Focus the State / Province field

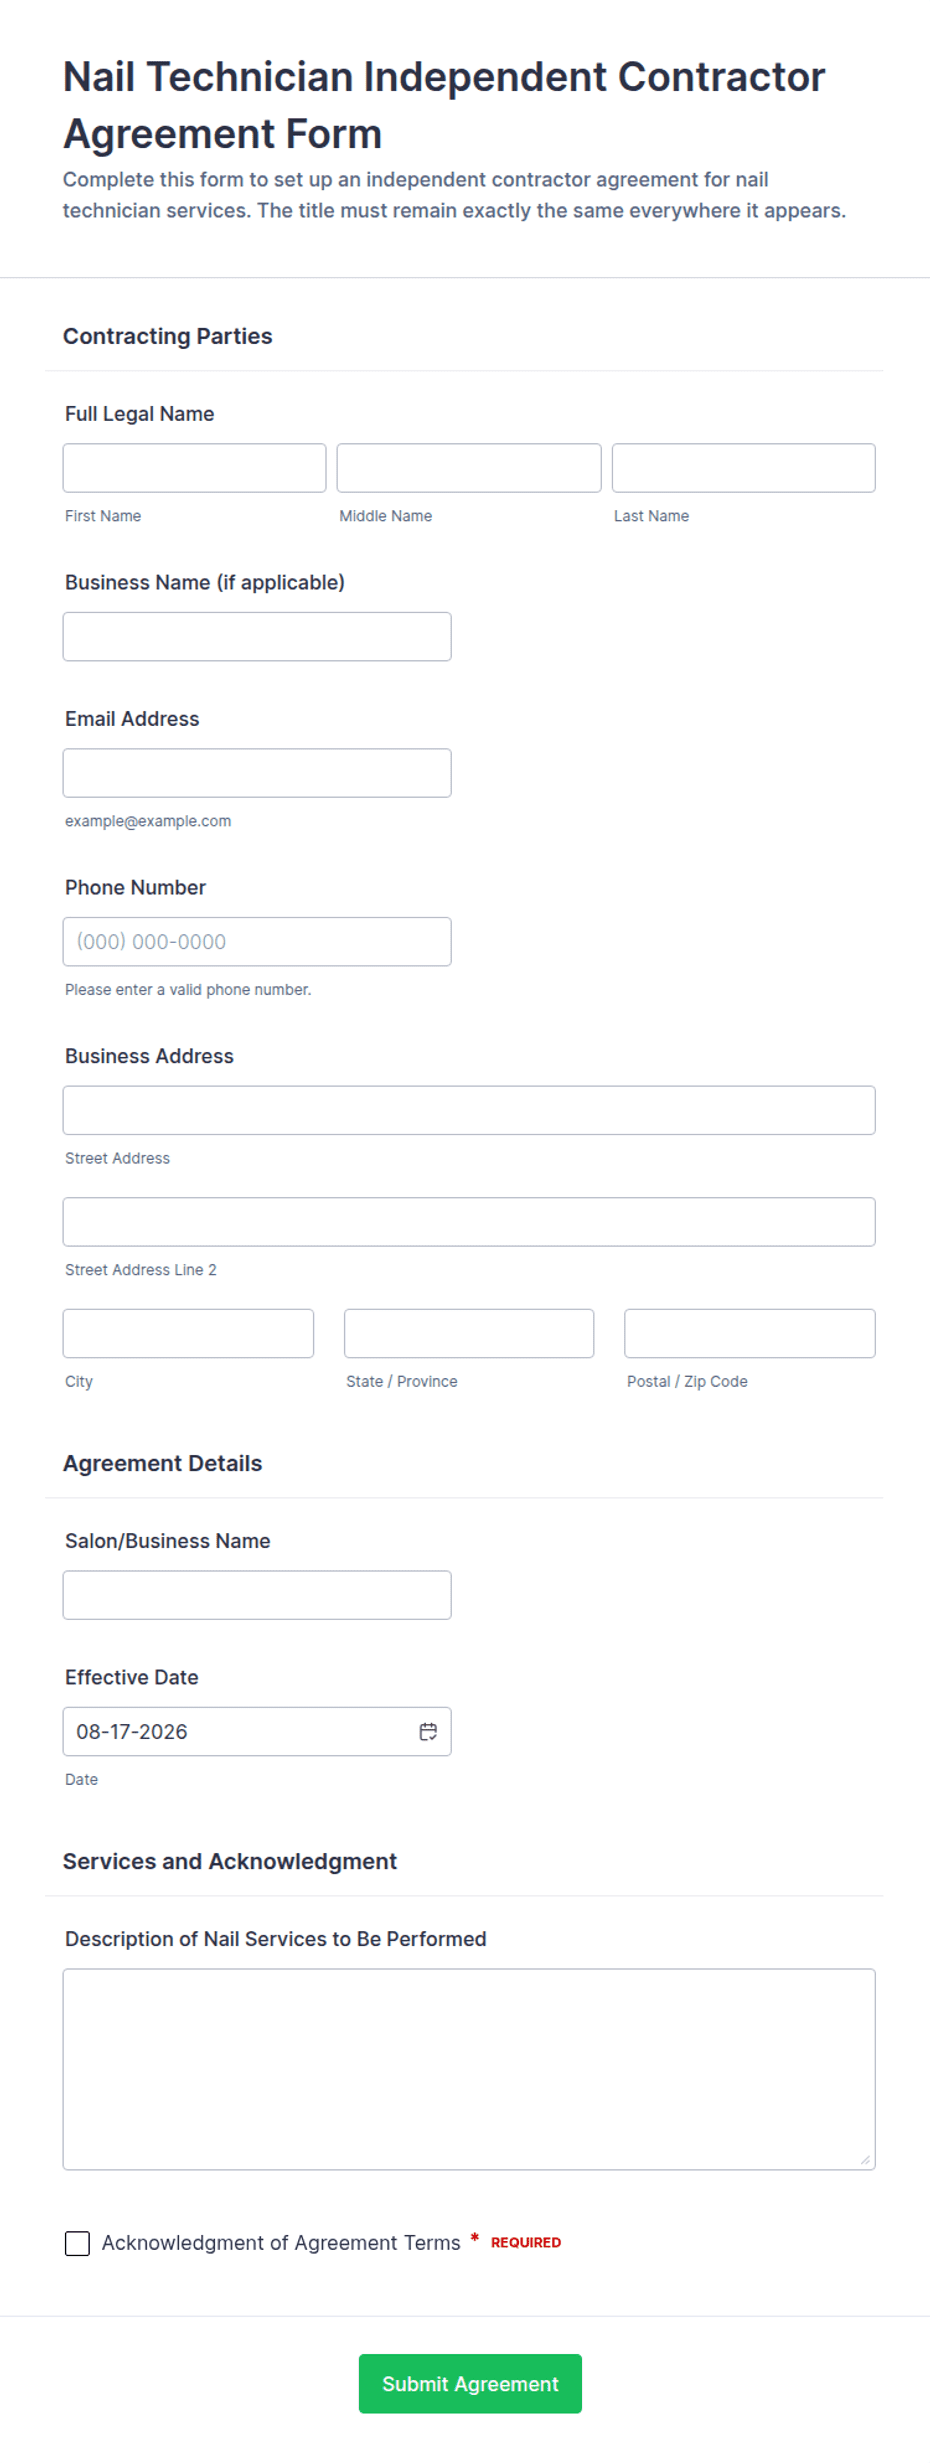(x=469, y=1333)
